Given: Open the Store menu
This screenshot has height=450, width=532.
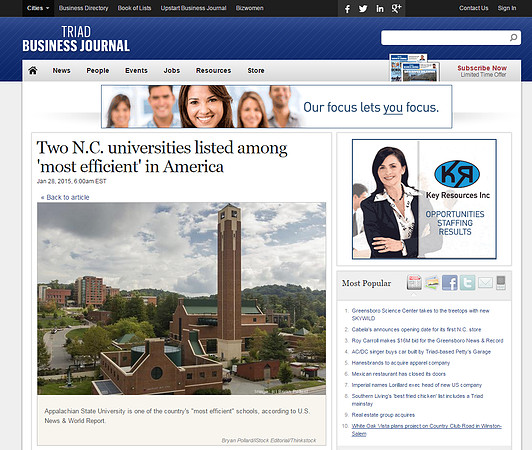Looking at the screenshot, I should coord(256,71).
